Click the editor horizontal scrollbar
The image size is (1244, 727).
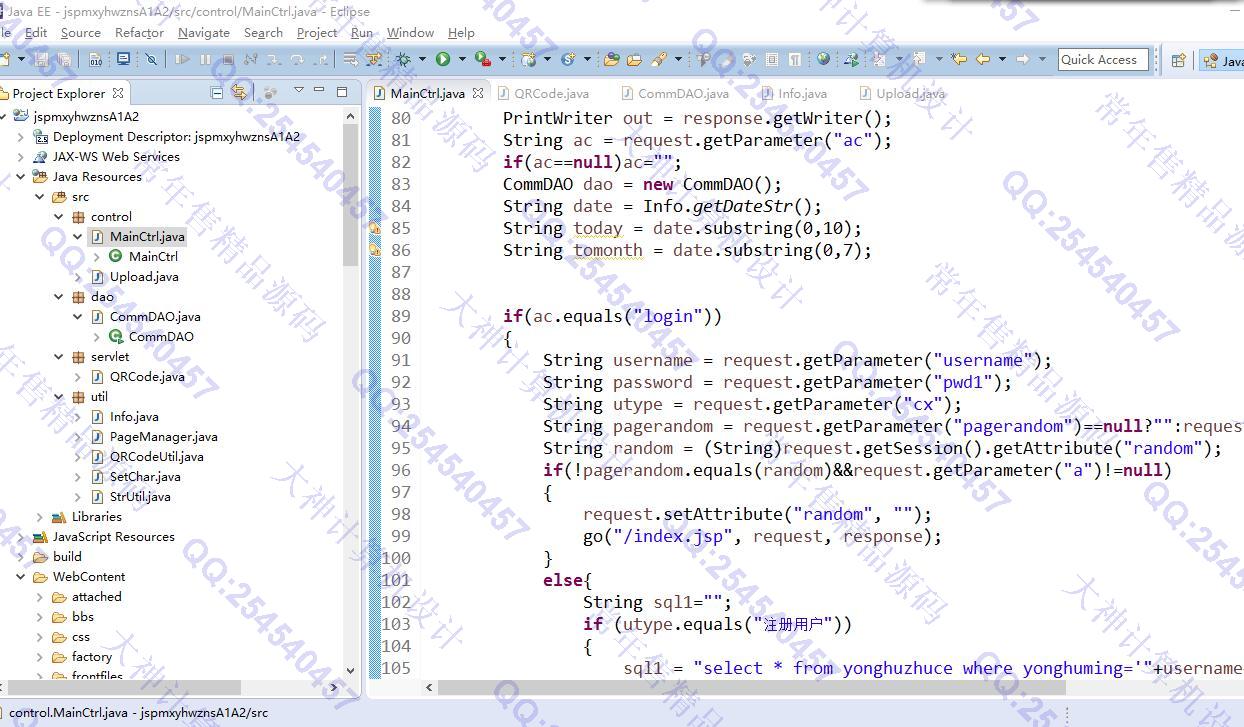click(750, 687)
